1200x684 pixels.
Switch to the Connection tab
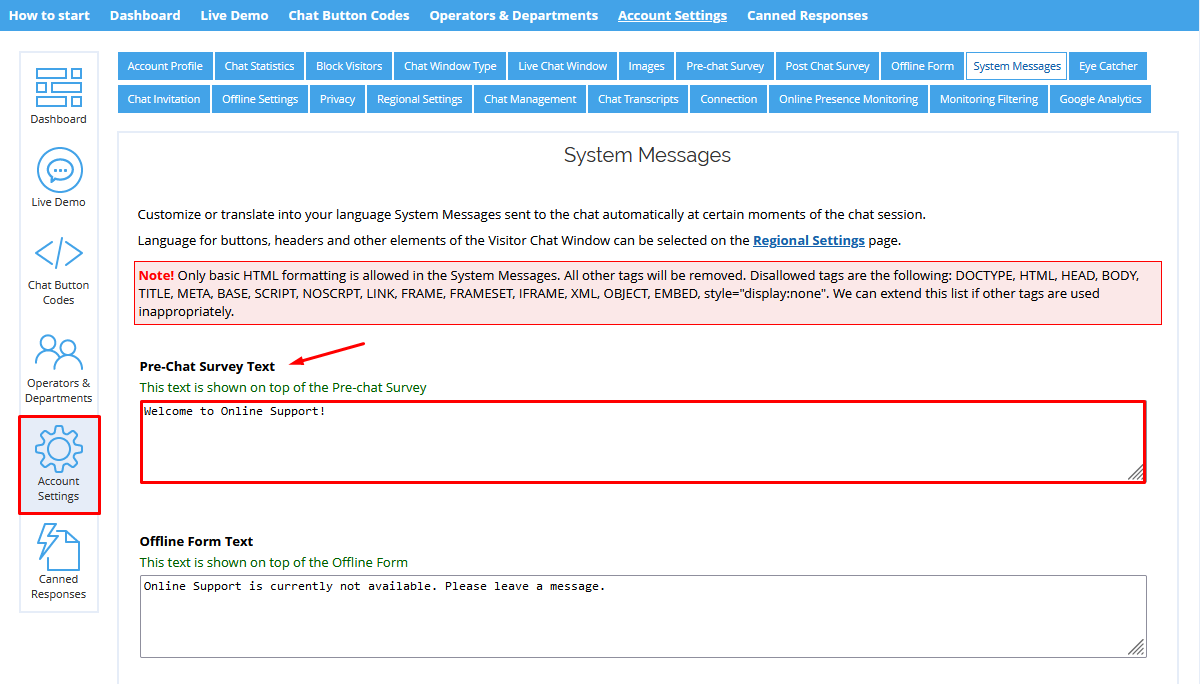coord(728,99)
